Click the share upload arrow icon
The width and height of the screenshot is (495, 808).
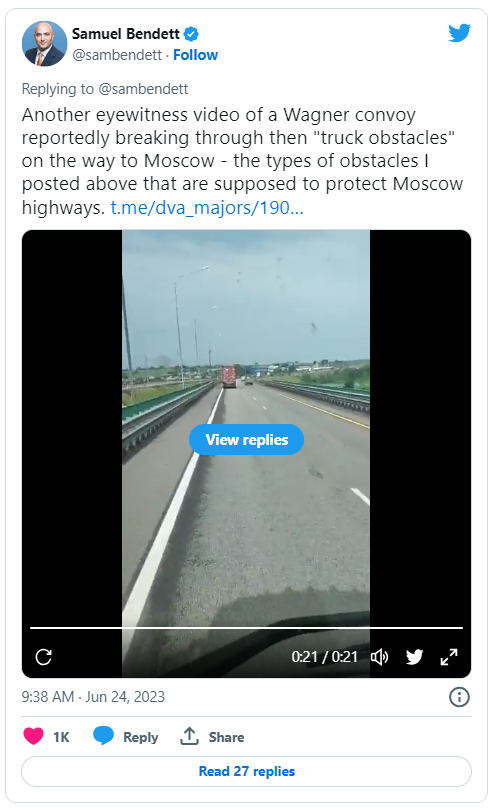pyautogui.click(x=189, y=736)
